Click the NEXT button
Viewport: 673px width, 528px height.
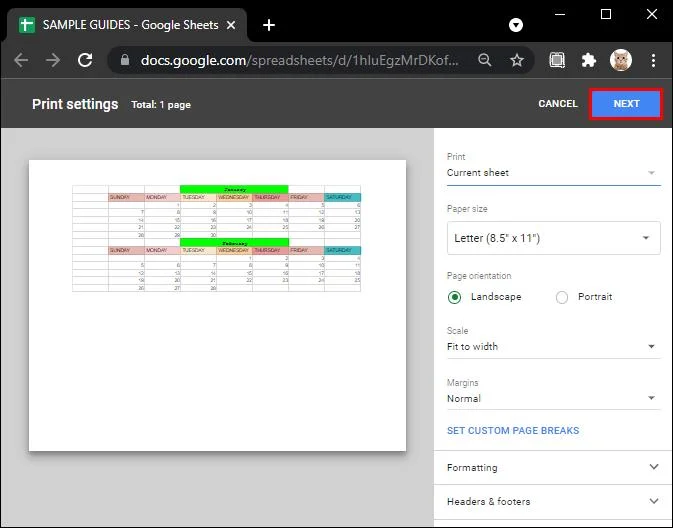click(x=626, y=104)
